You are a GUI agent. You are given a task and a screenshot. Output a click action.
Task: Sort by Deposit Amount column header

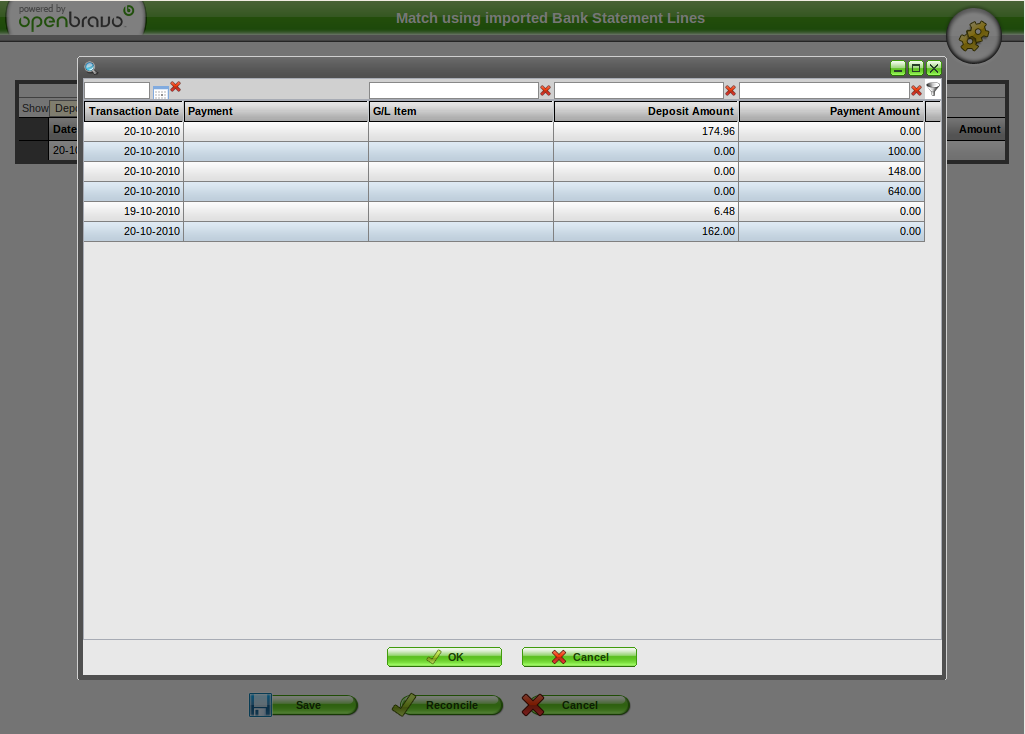[x=646, y=111]
